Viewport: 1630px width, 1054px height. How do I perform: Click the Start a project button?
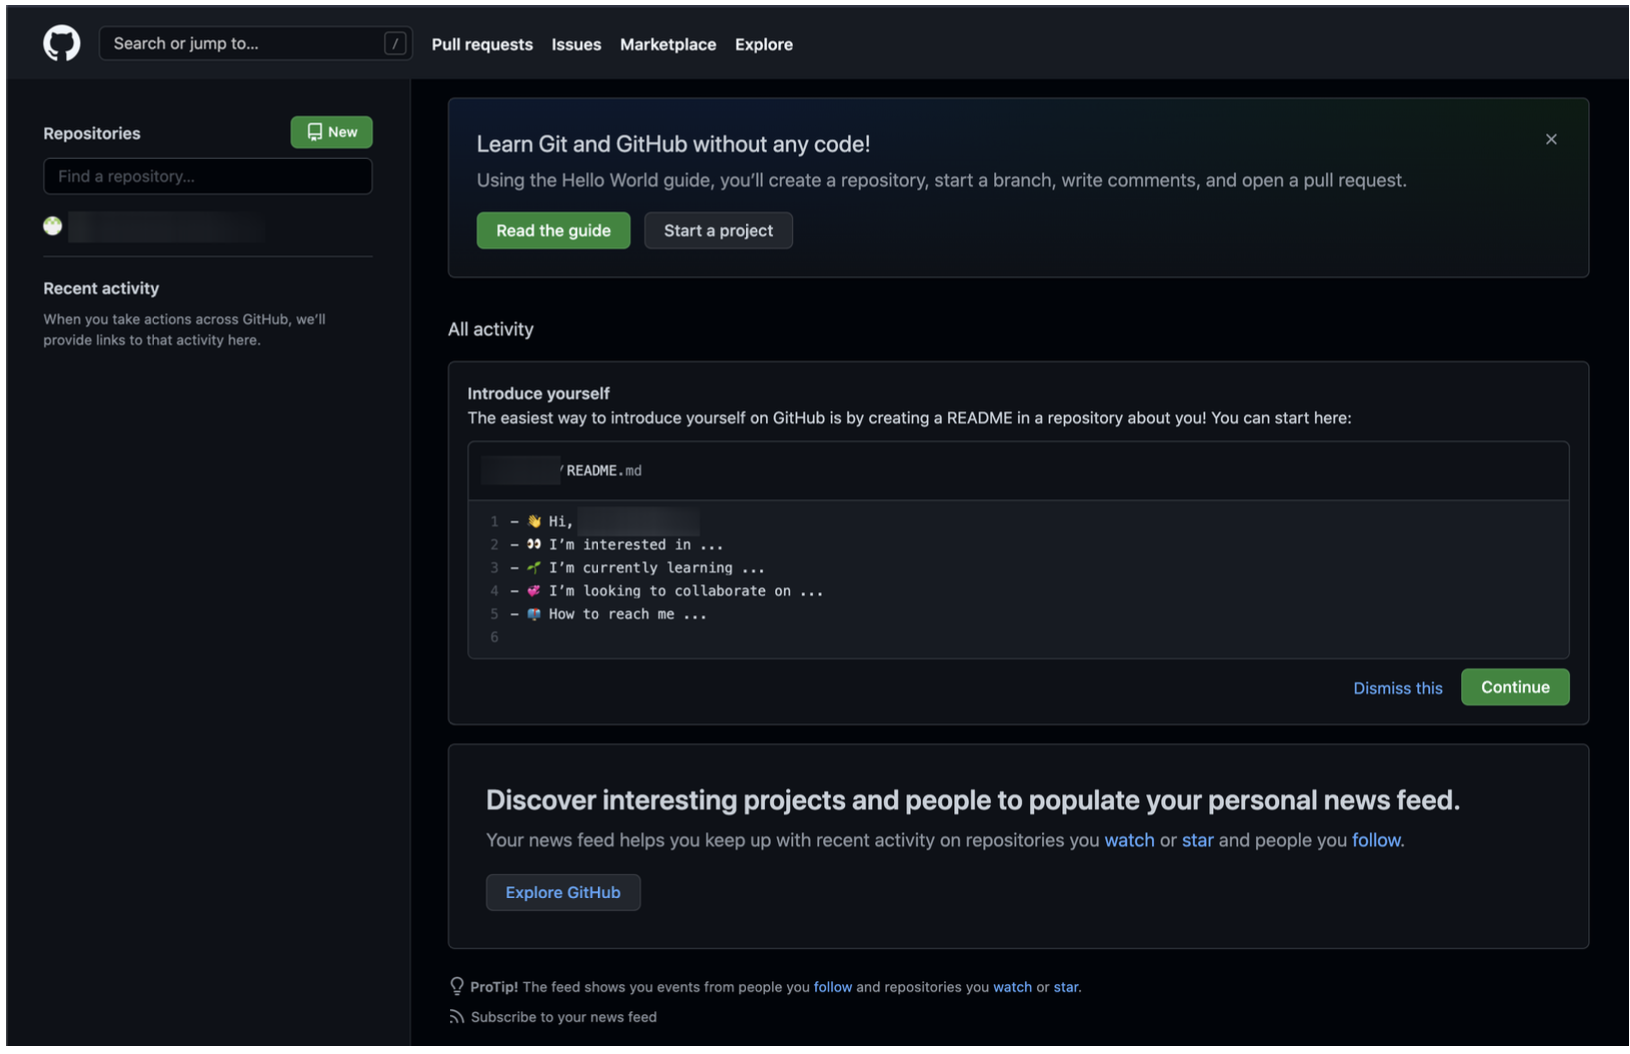click(718, 231)
